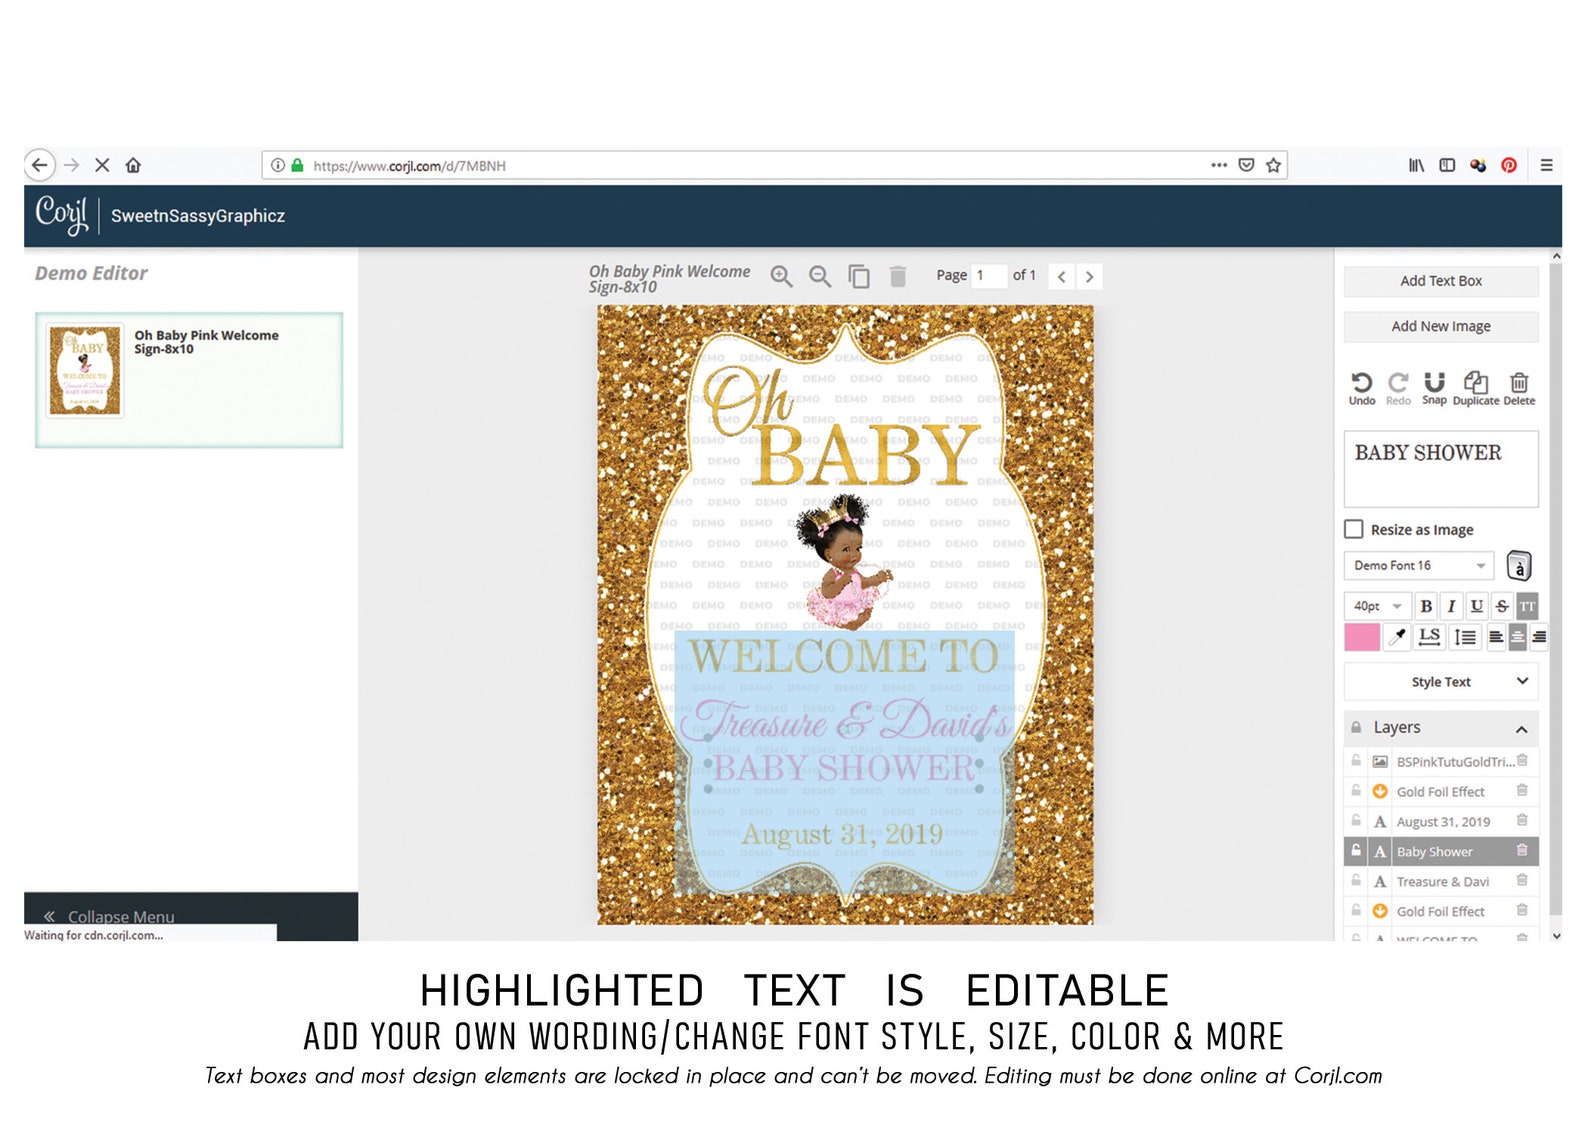Zoom in on the canvas
1588x1134 pixels.
(782, 276)
